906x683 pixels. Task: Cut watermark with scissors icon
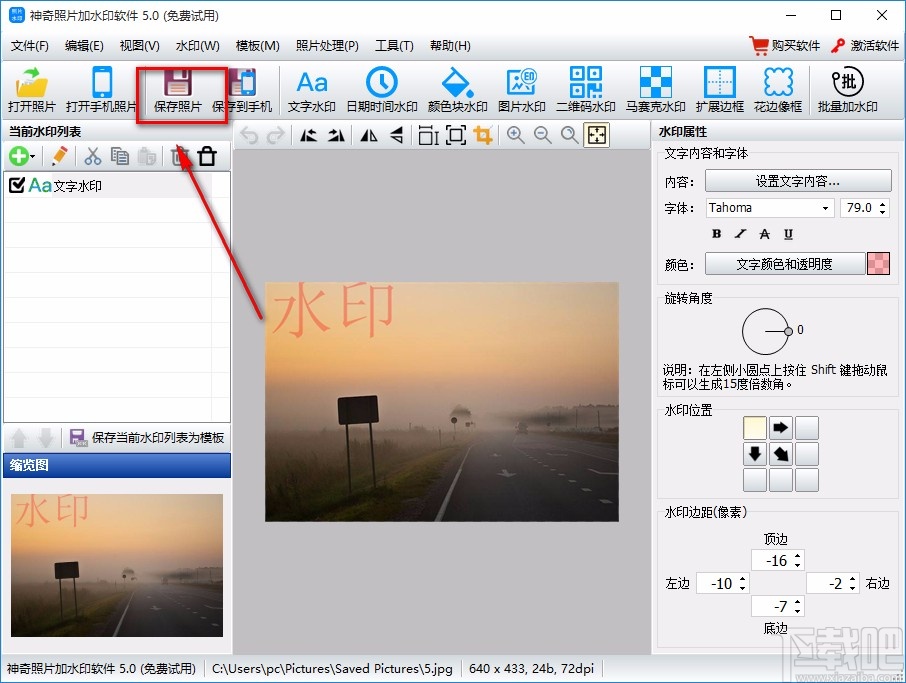[x=92, y=156]
